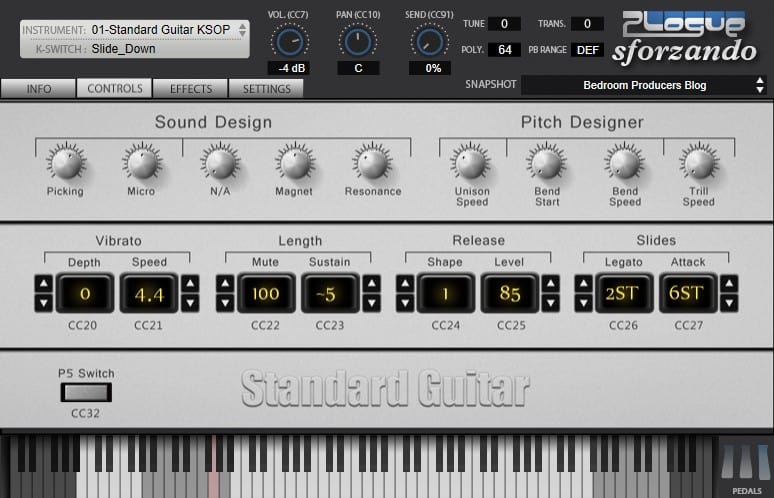The width and height of the screenshot is (774, 498).
Task: Increase Vibrato Speed with up arrow
Action: [190, 283]
